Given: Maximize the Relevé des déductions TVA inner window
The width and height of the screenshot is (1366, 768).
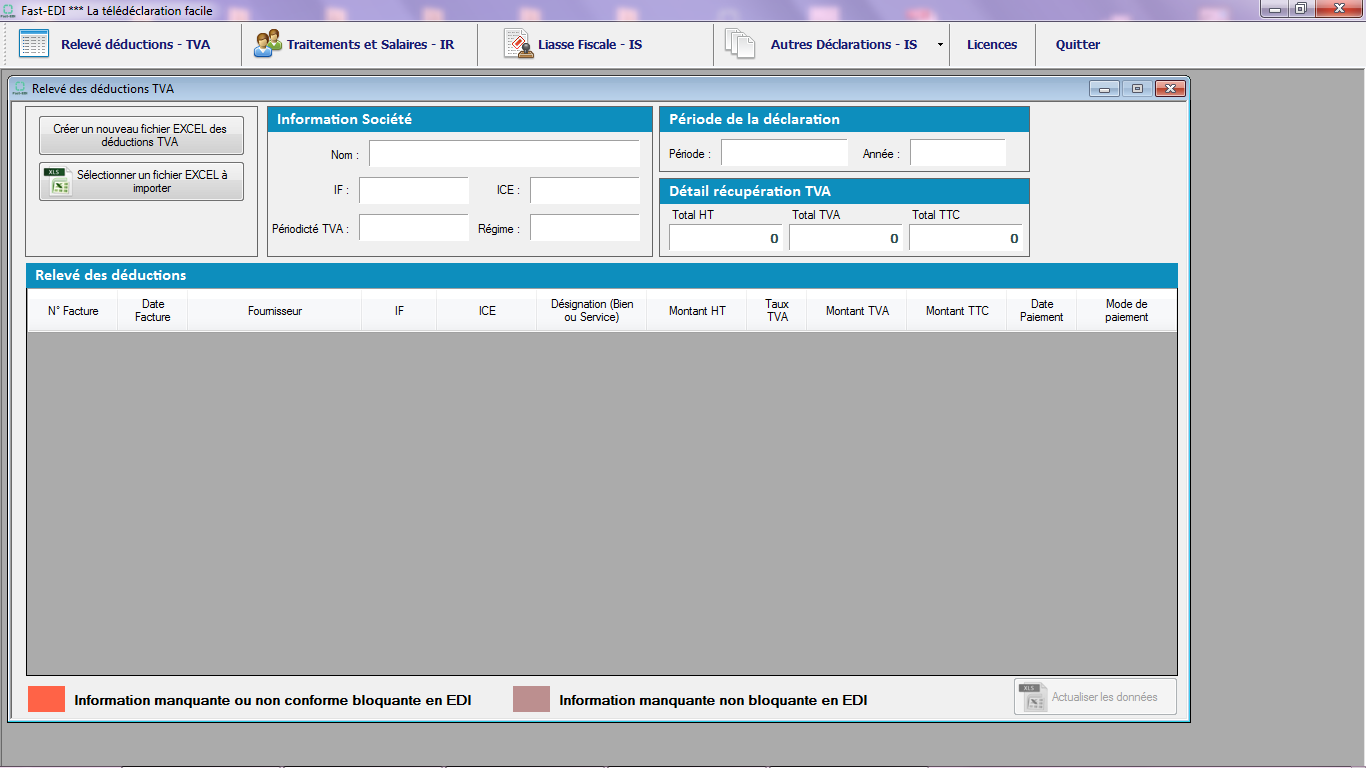Looking at the screenshot, I should pos(1137,89).
